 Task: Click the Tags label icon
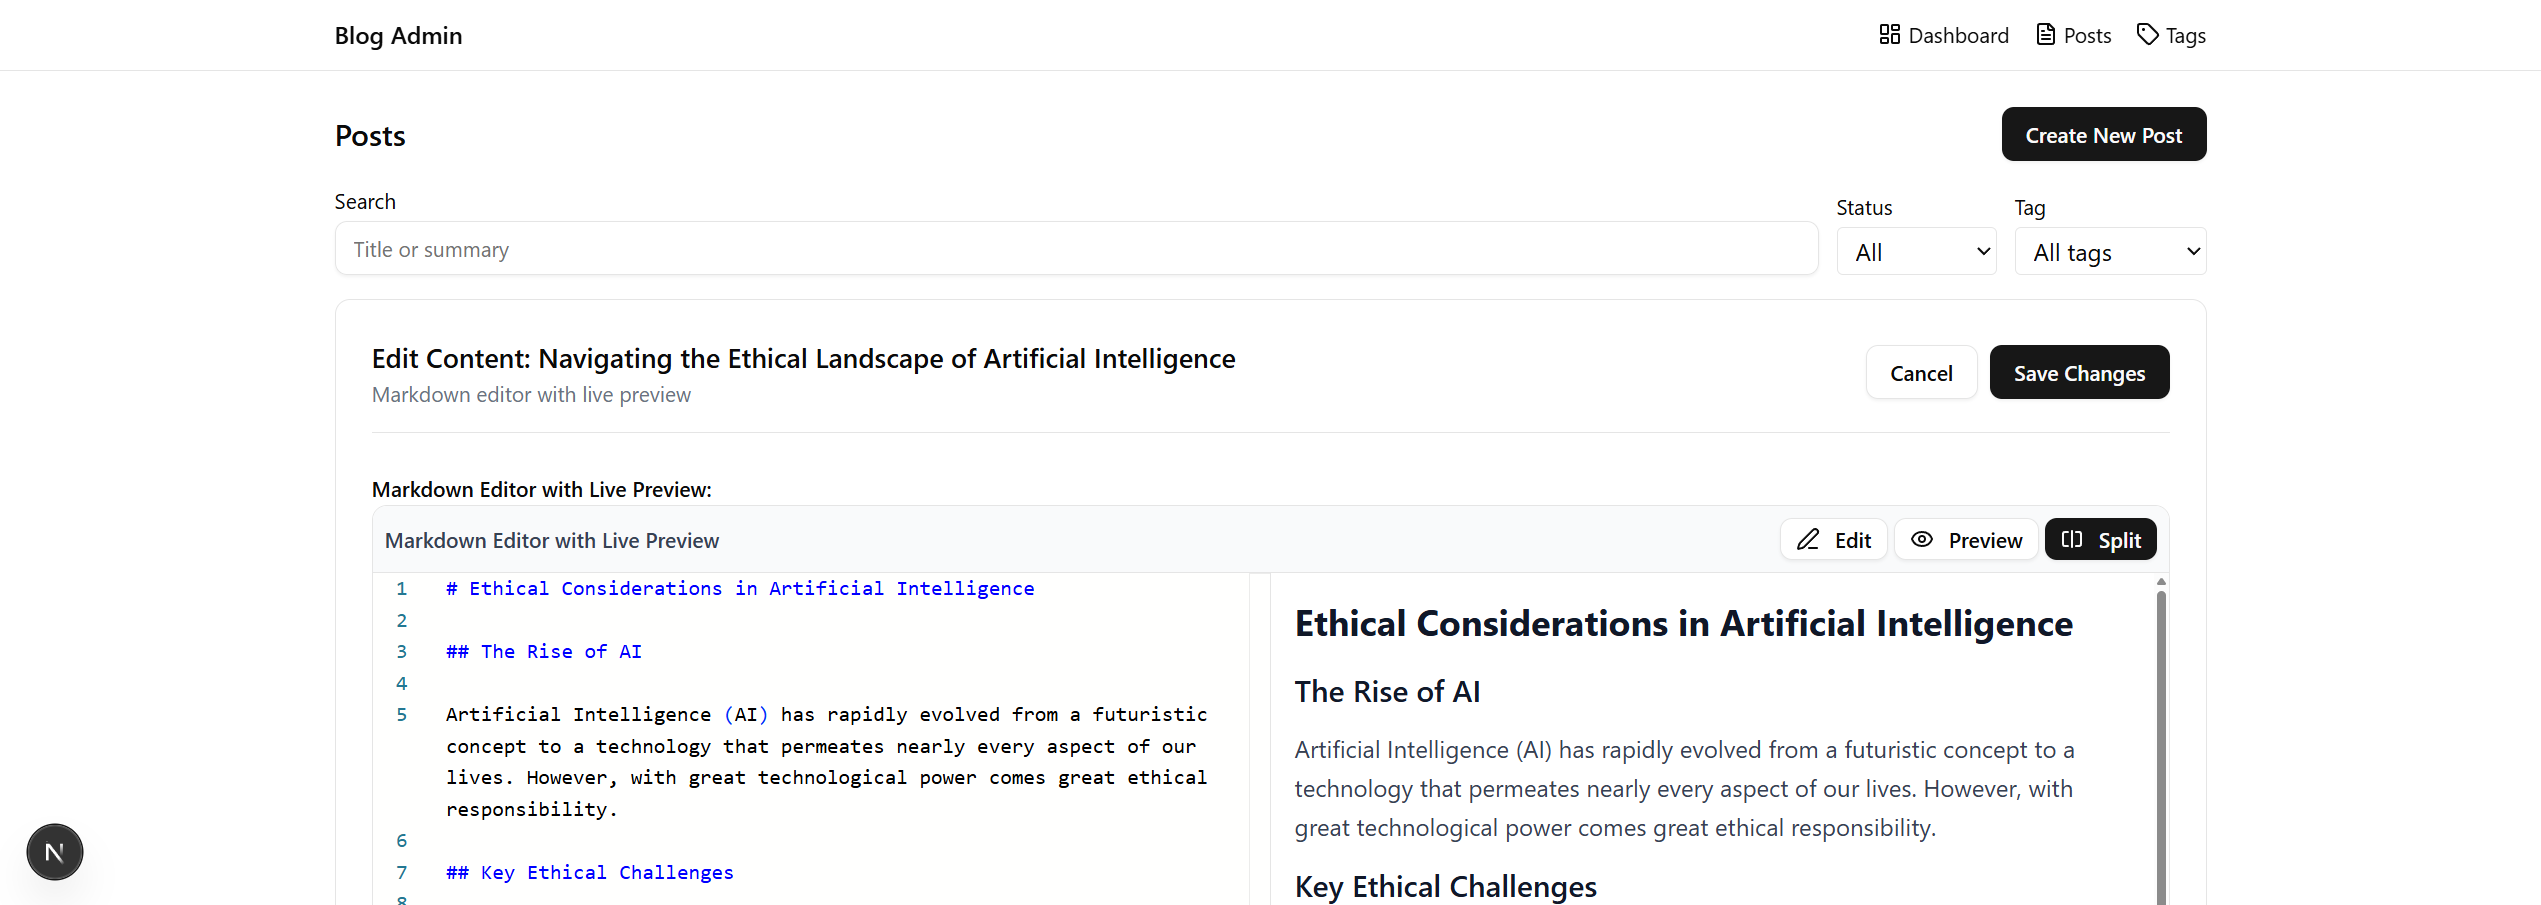point(2147,35)
